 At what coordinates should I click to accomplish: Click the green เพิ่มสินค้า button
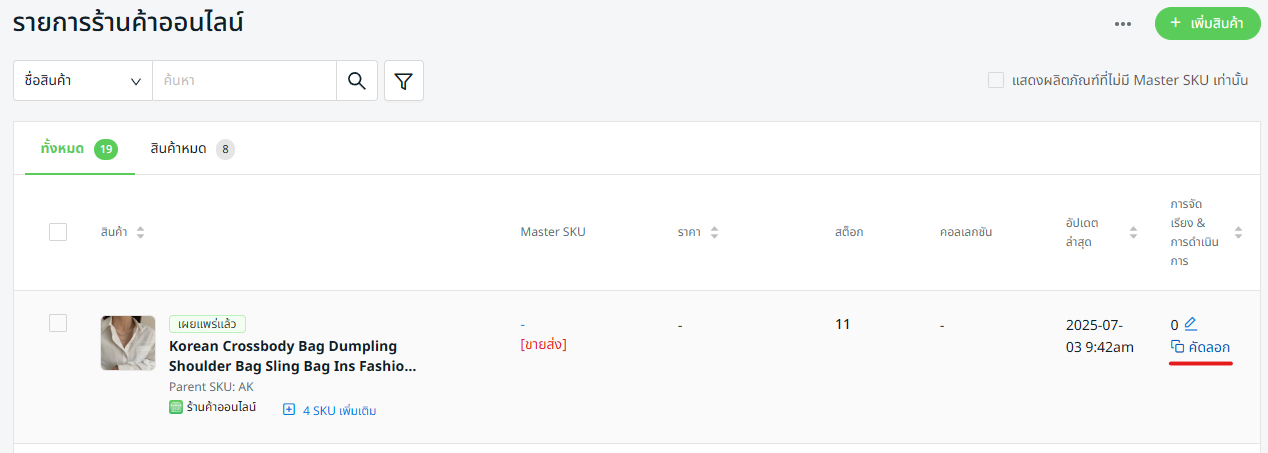(1207, 24)
